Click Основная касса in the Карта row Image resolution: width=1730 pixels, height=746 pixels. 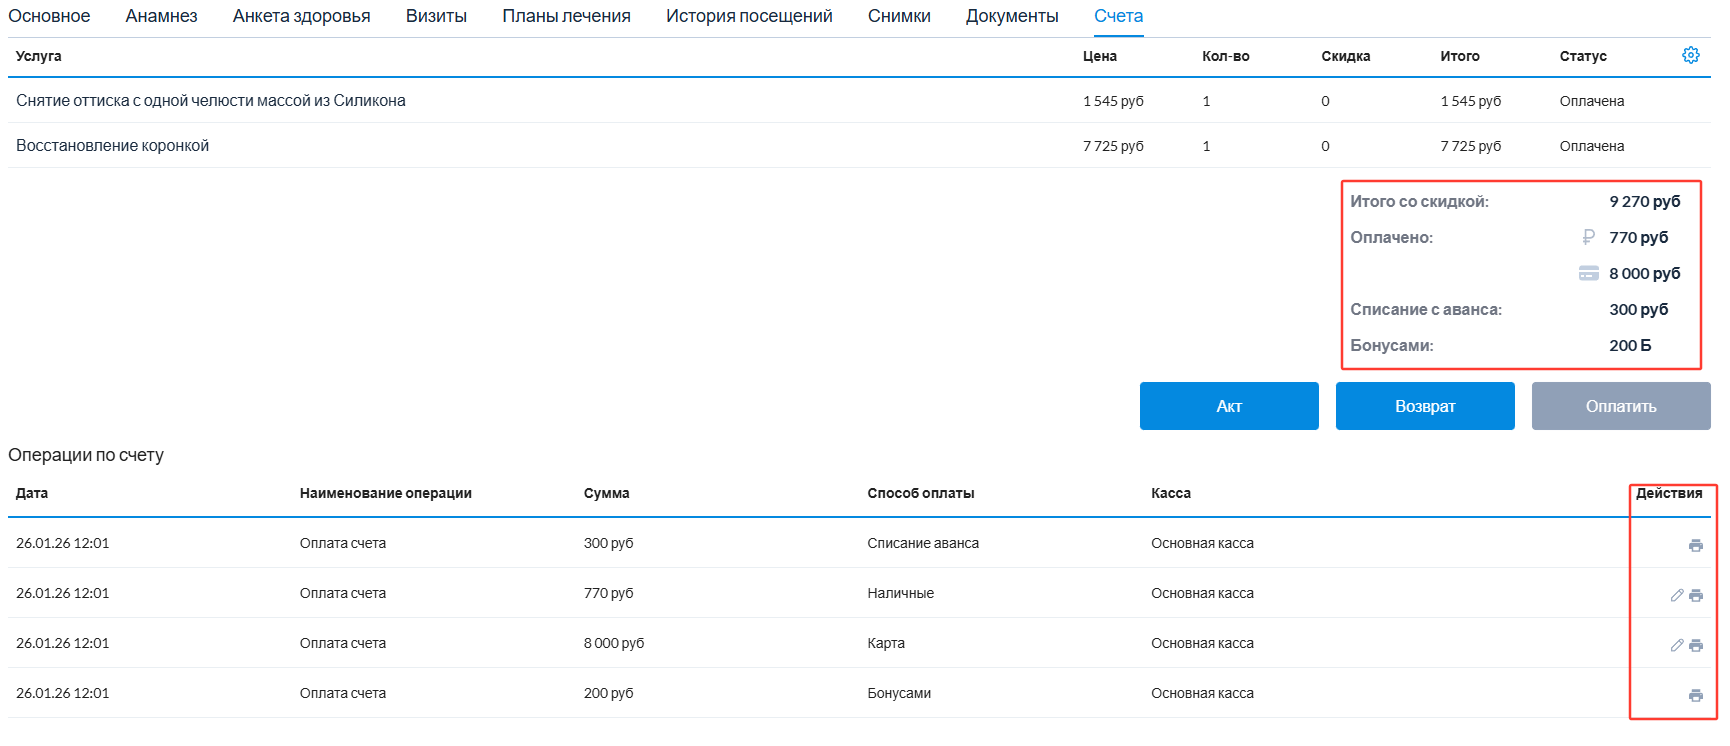(1202, 643)
